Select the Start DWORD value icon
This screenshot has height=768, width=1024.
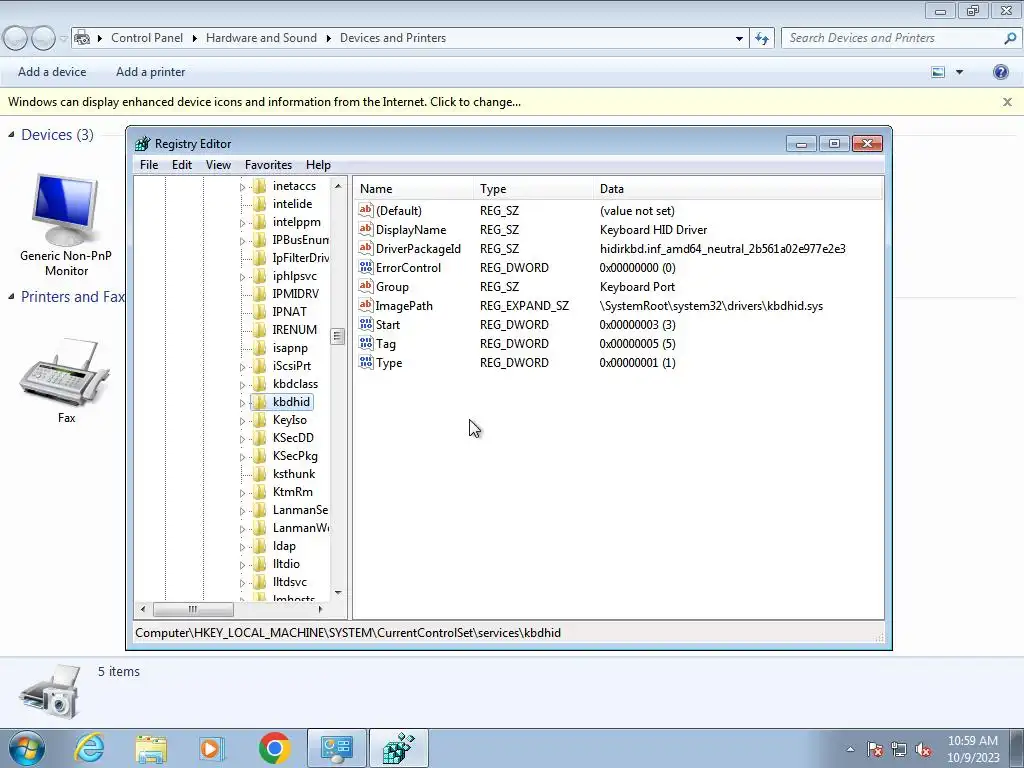point(366,324)
